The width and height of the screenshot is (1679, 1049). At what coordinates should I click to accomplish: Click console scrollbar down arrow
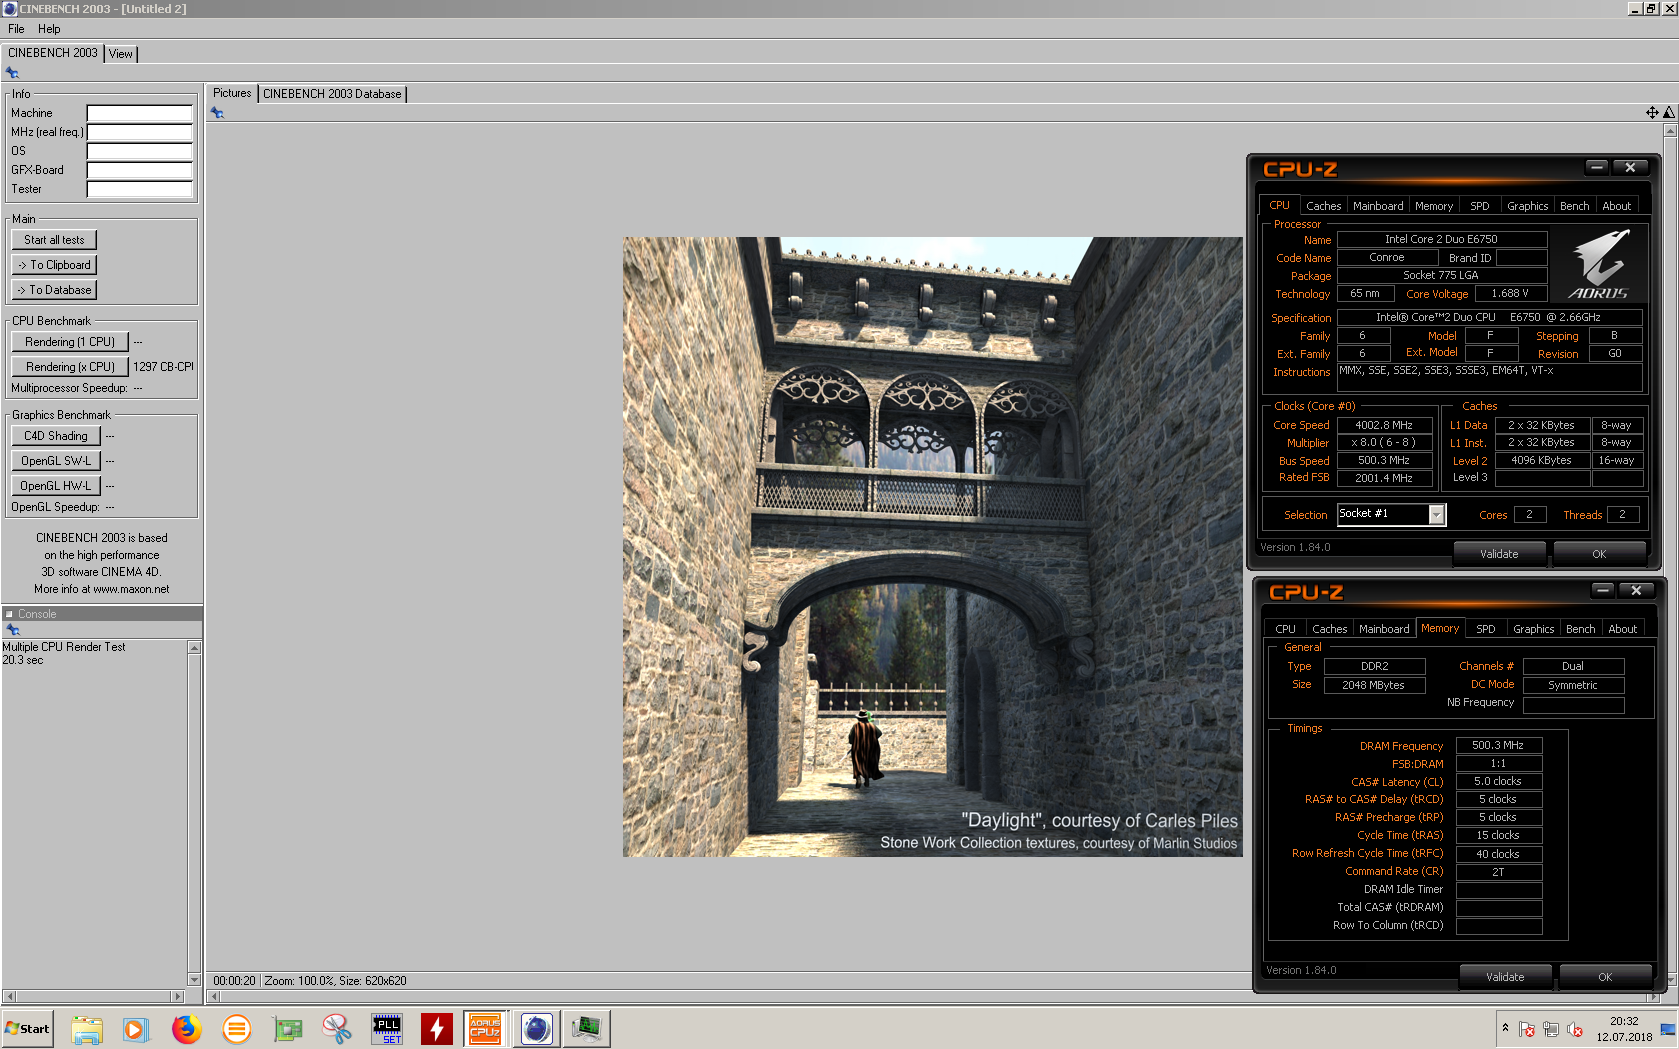point(194,980)
